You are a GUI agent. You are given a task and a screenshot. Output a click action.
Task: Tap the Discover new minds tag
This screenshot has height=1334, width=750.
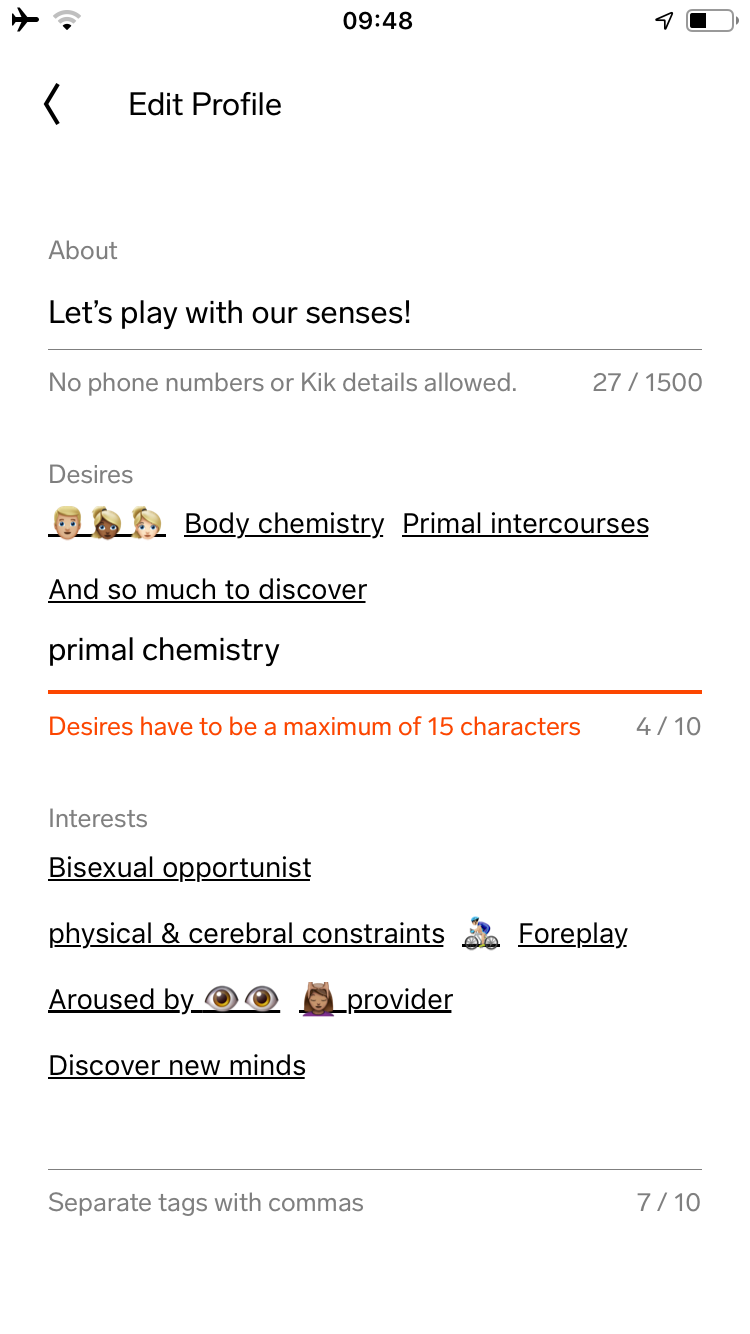(x=177, y=1065)
